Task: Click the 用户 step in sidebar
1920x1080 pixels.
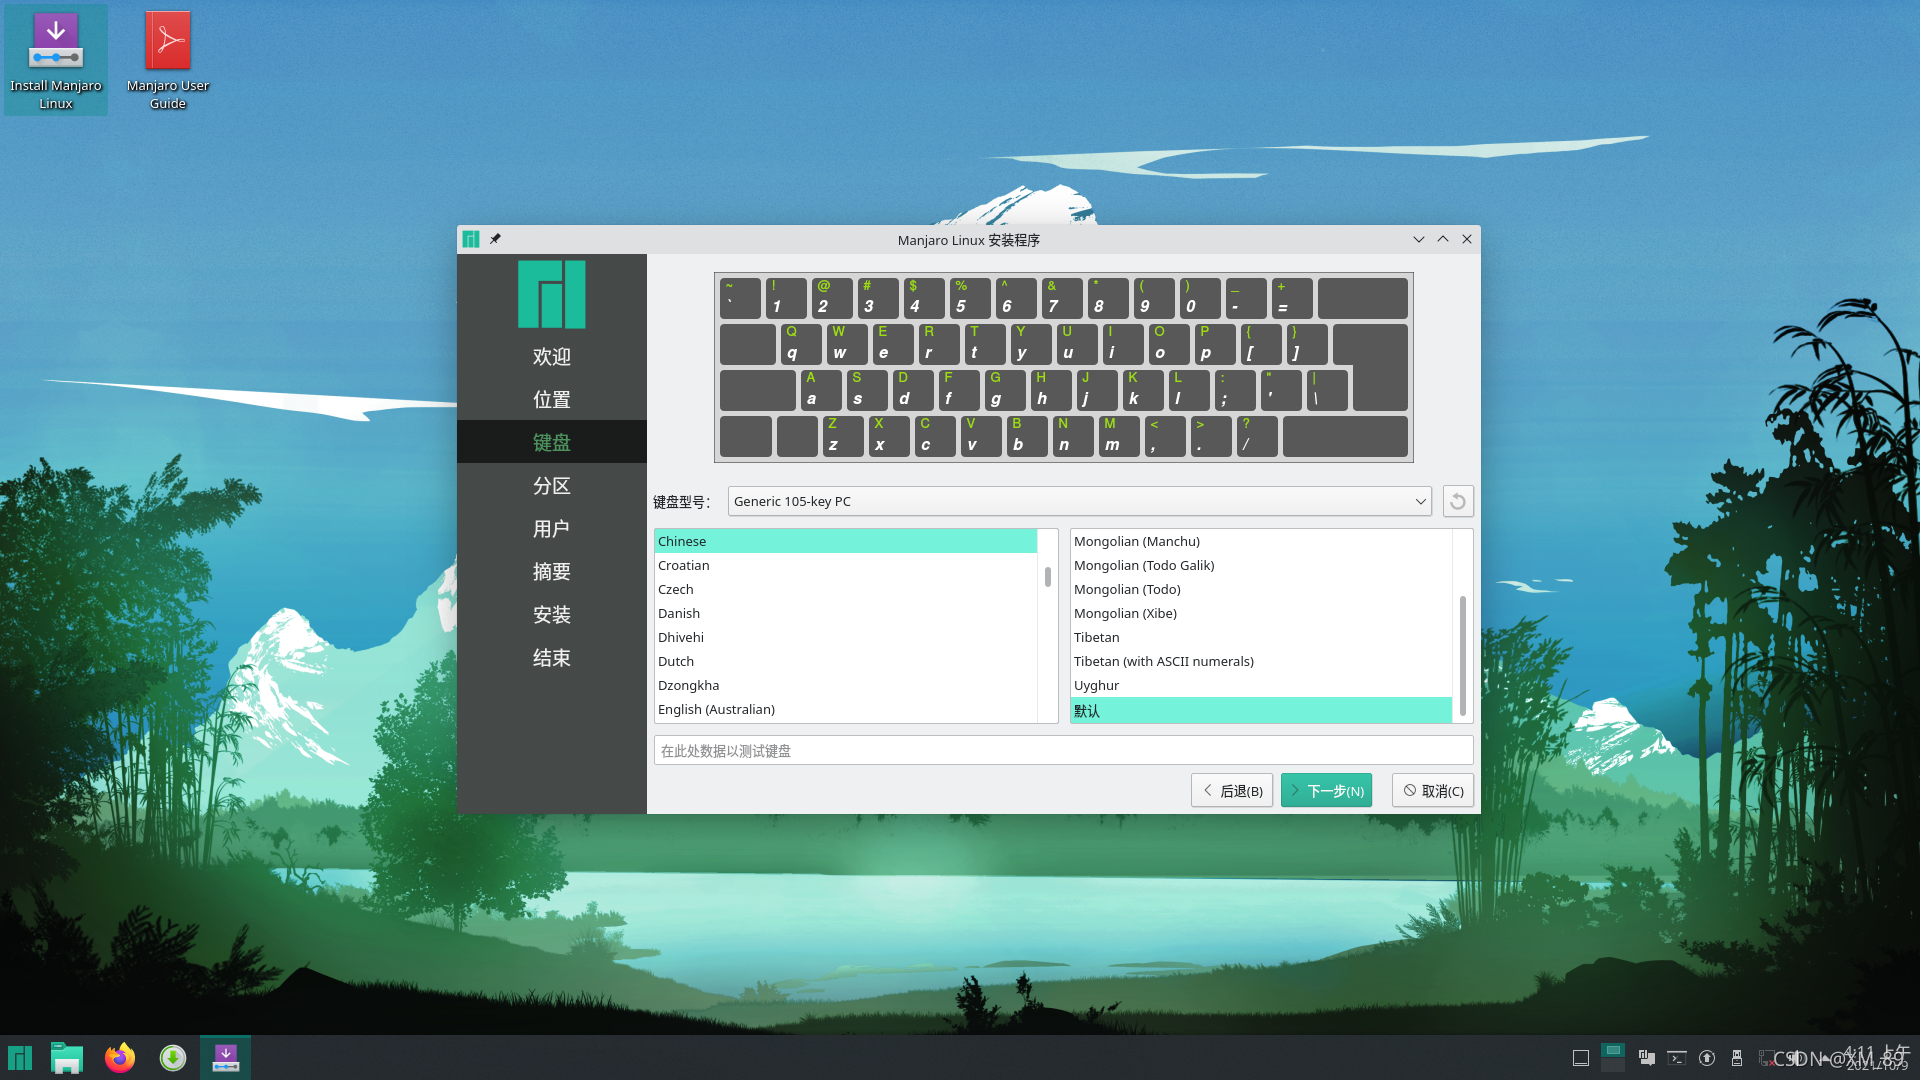Action: (x=552, y=528)
